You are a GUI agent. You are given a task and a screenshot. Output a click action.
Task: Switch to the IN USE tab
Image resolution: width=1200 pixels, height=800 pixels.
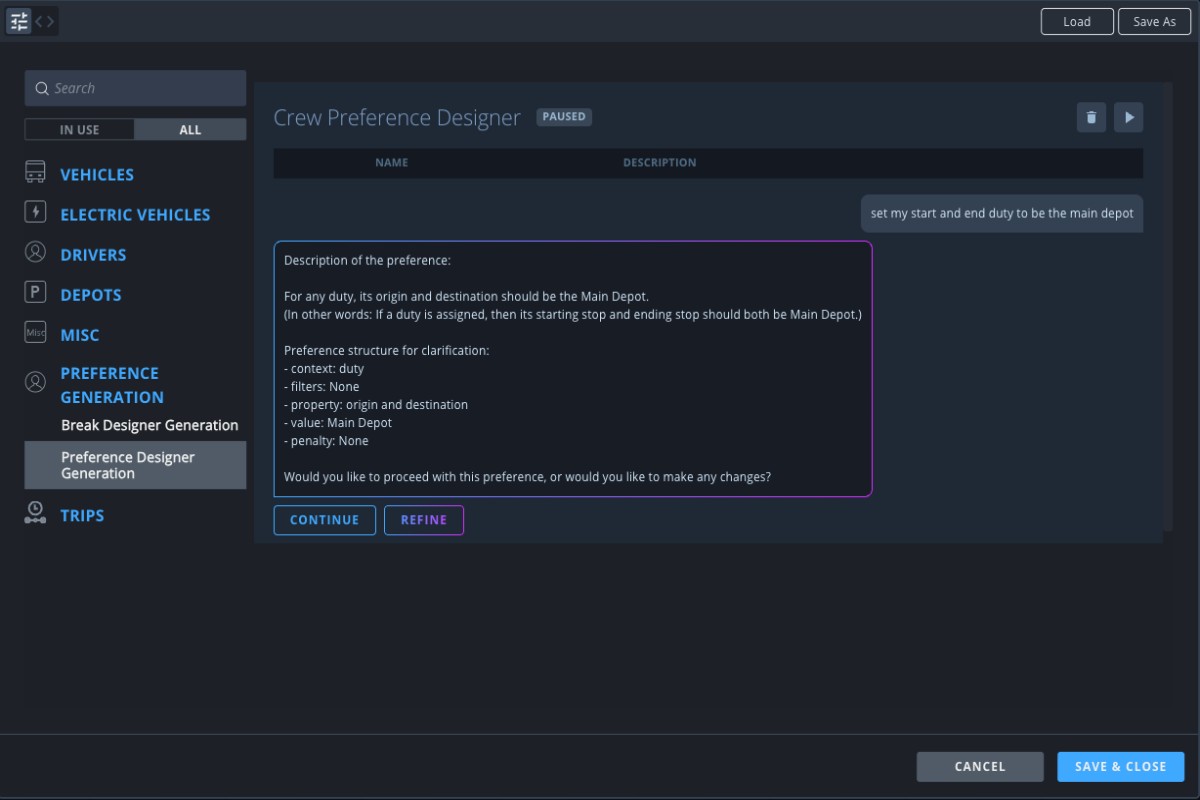(x=79, y=129)
